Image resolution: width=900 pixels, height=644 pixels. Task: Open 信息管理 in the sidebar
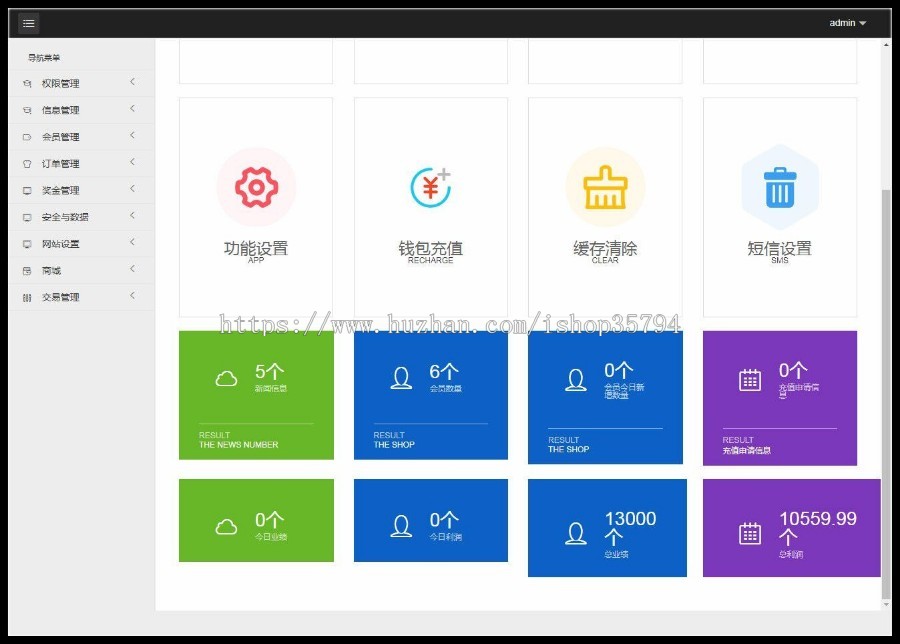(x=81, y=110)
